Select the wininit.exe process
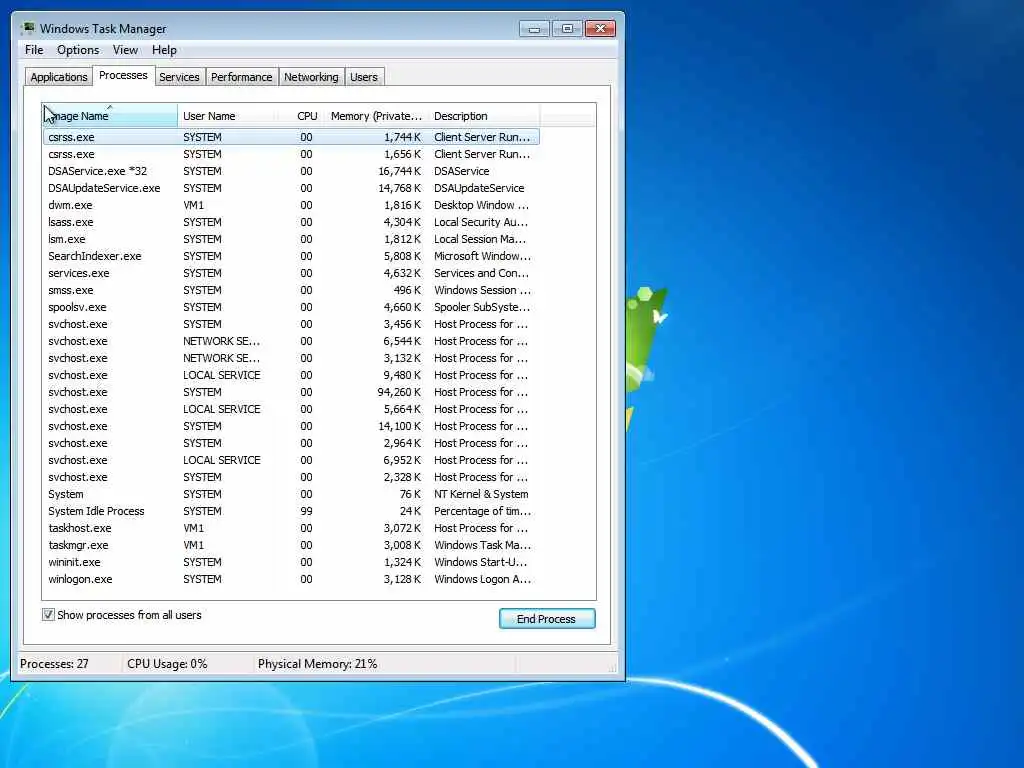Viewport: 1024px width, 768px height. tap(291, 562)
